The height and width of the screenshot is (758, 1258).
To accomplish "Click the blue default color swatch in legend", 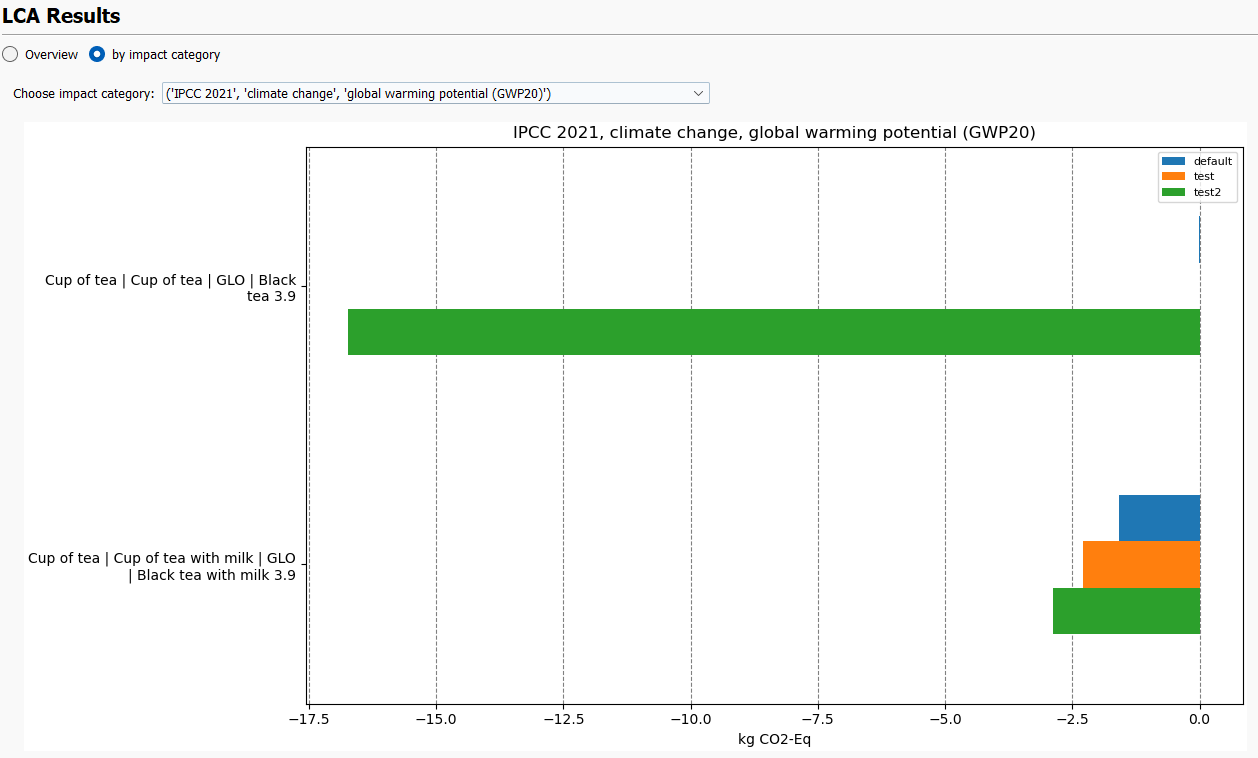I will (1175, 160).
